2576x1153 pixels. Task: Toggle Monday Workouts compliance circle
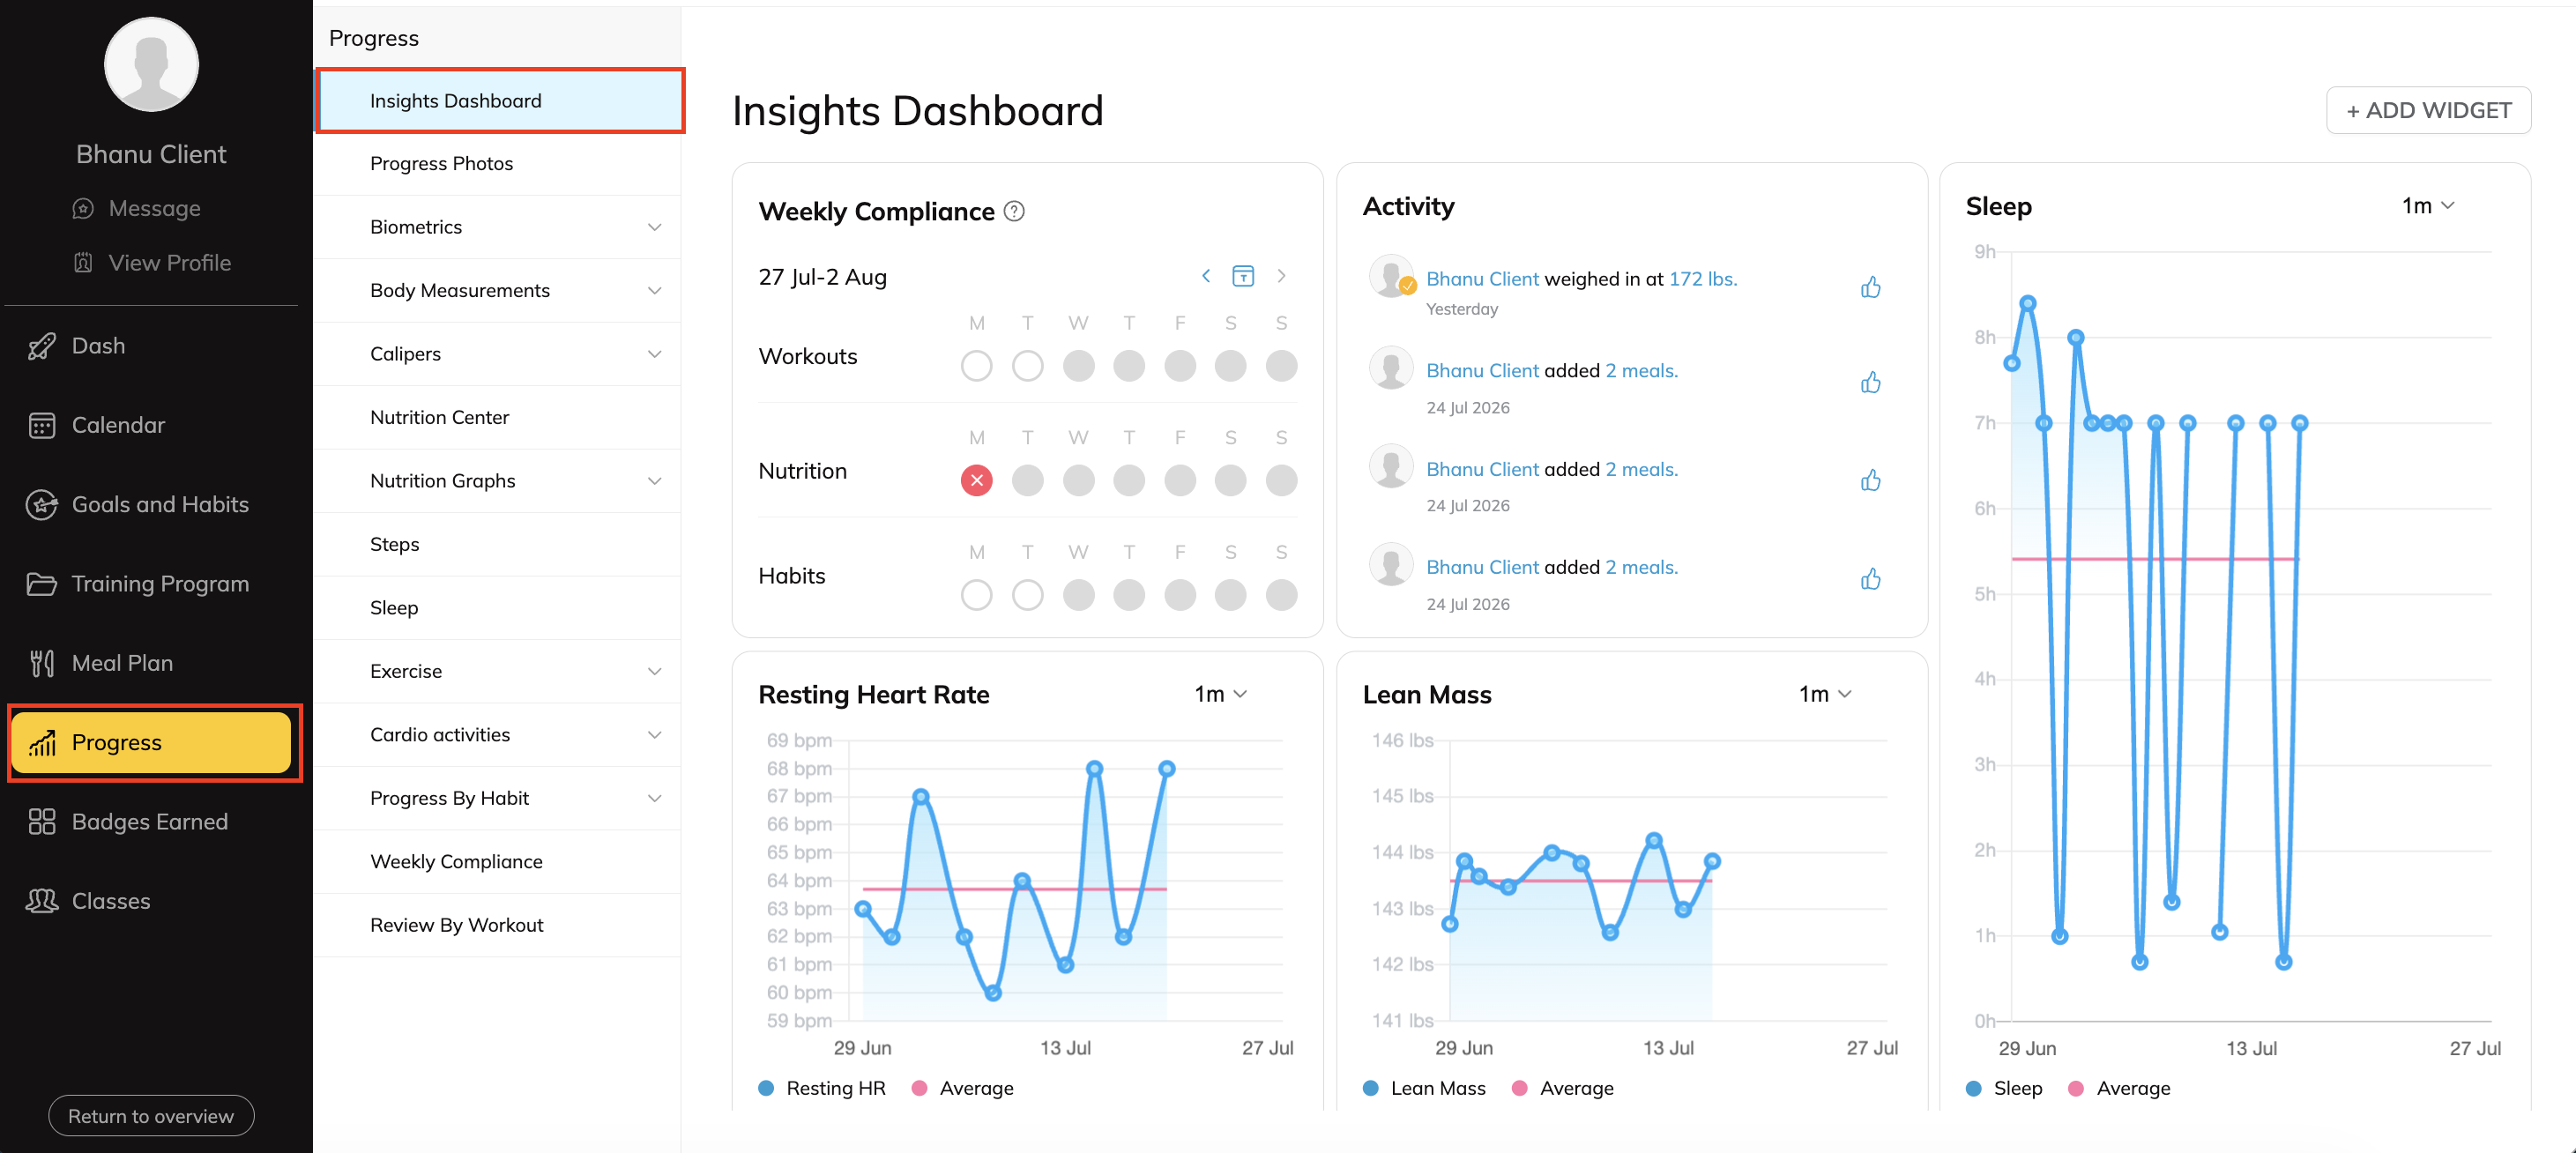pos(976,366)
